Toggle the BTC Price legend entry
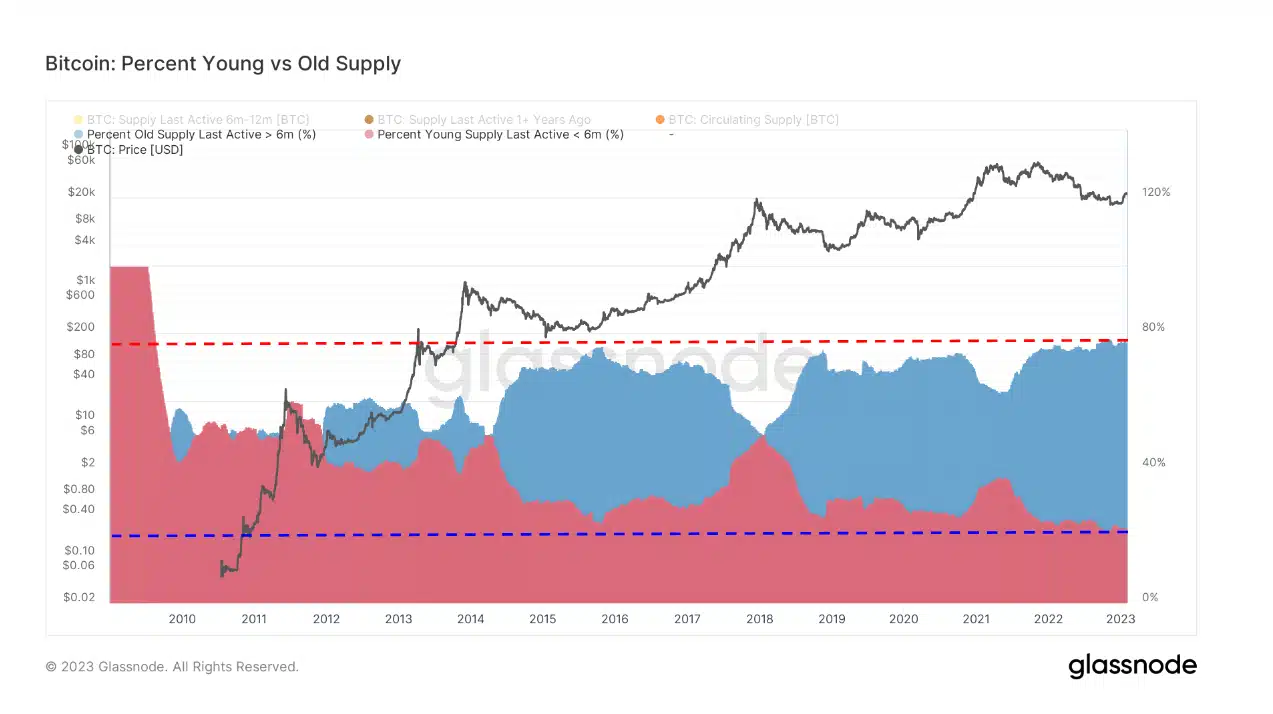This screenshot has width=1273, height=714. coord(134,150)
